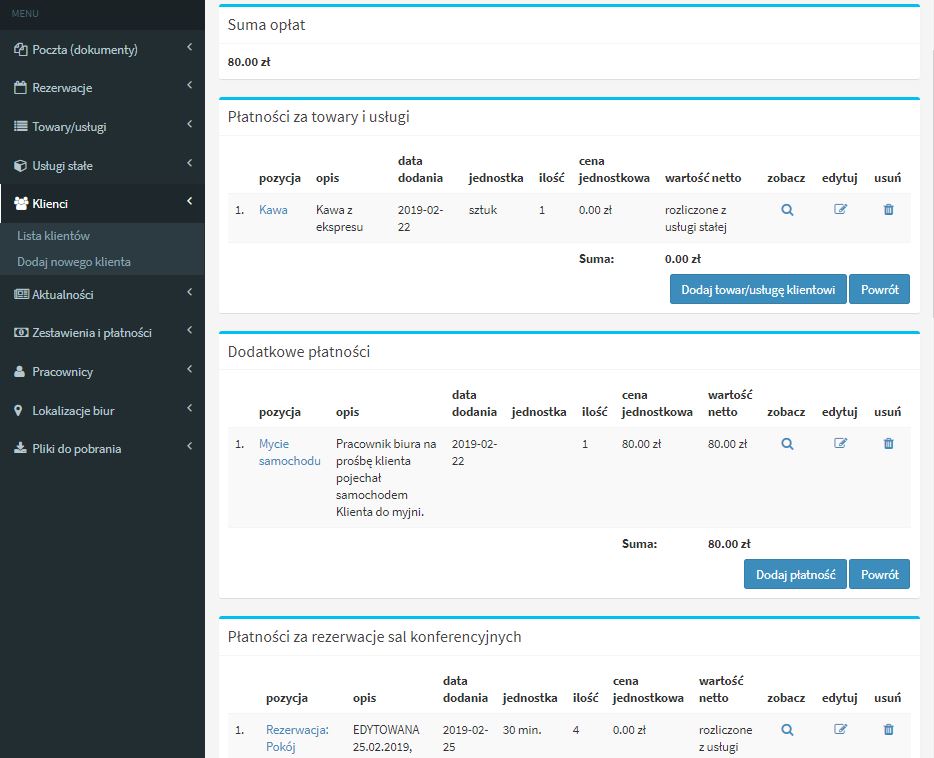Click the Rezerwacje calendar icon
The height and width of the screenshot is (758, 934).
20,88
